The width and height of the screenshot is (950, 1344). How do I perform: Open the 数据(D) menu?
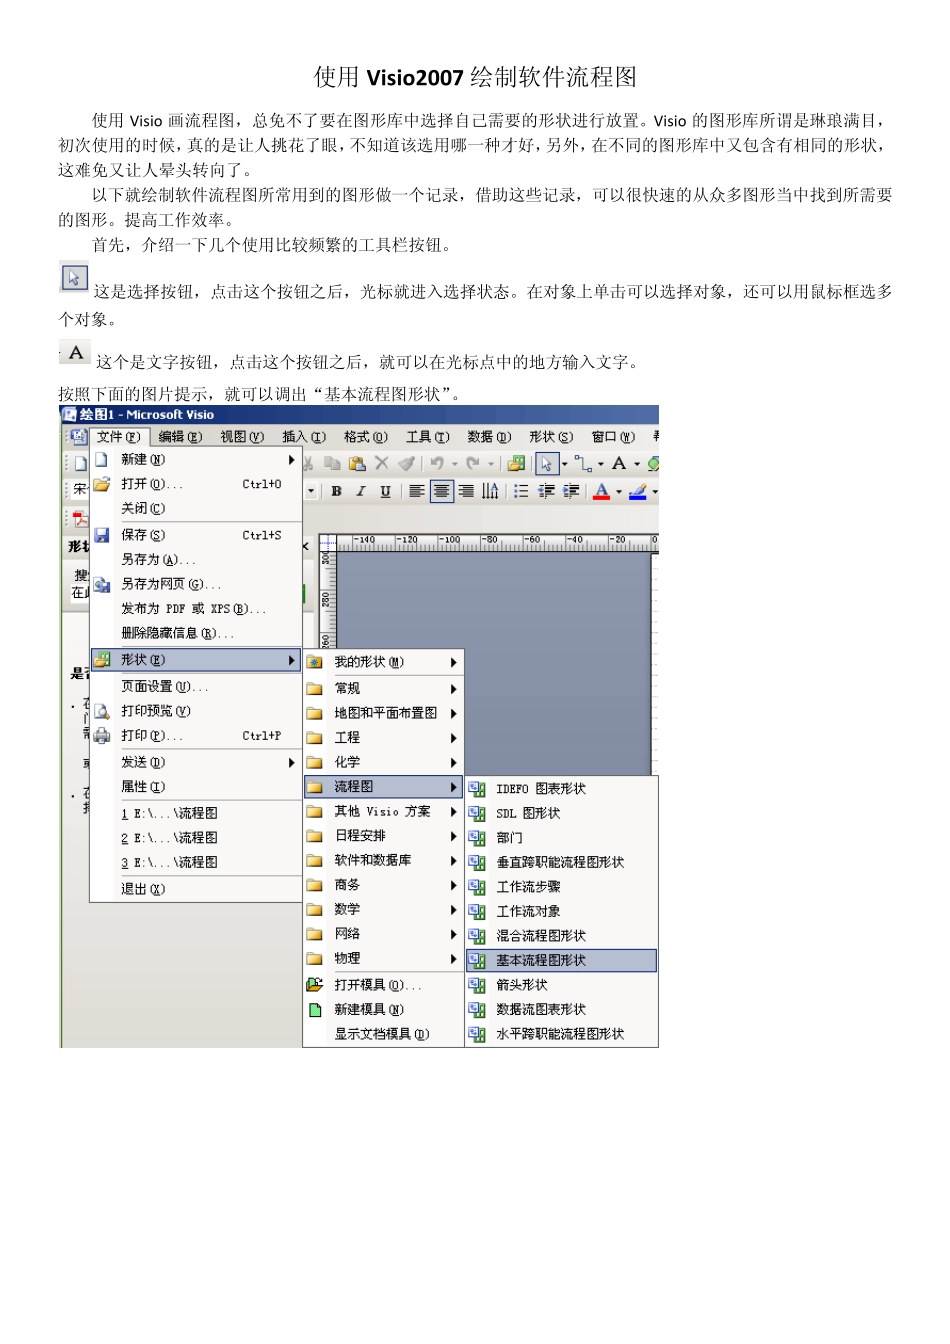tap(489, 437)
